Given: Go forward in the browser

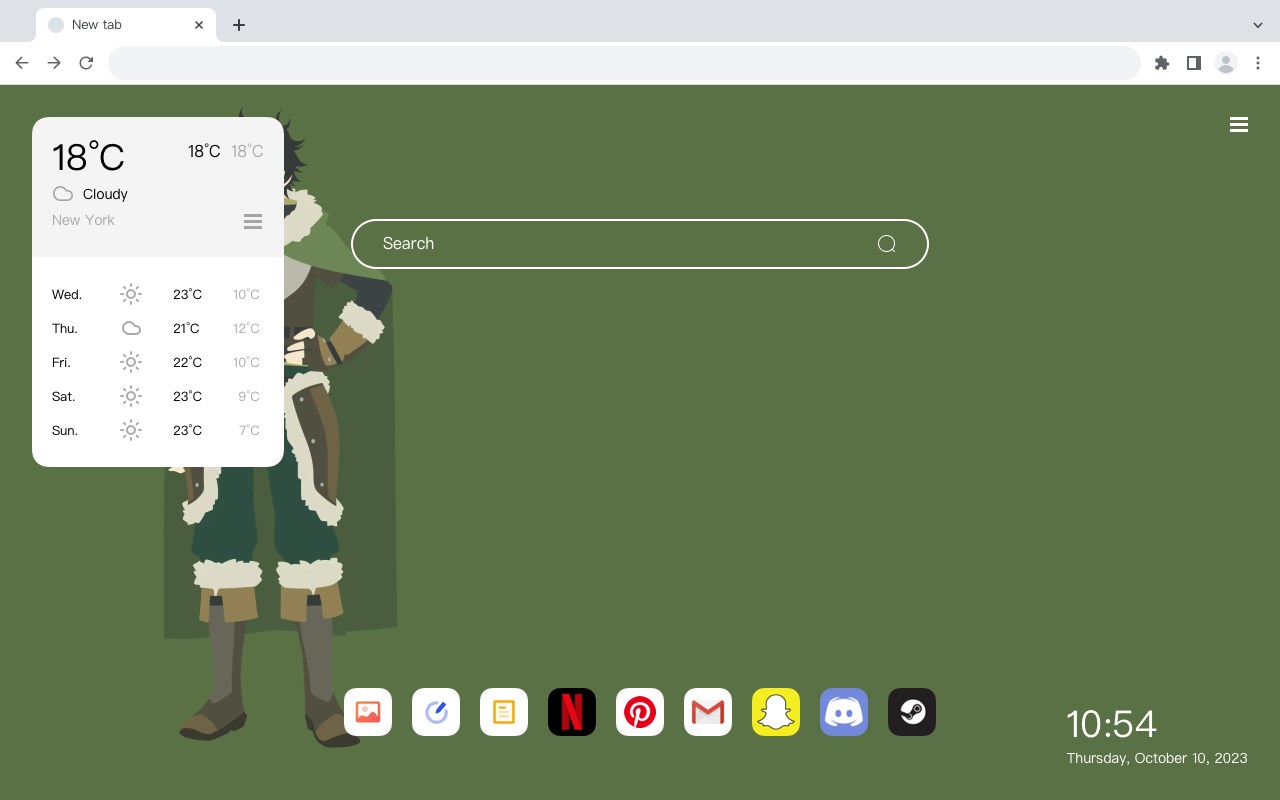Looking at the screenshot, I should click(54, 63).
